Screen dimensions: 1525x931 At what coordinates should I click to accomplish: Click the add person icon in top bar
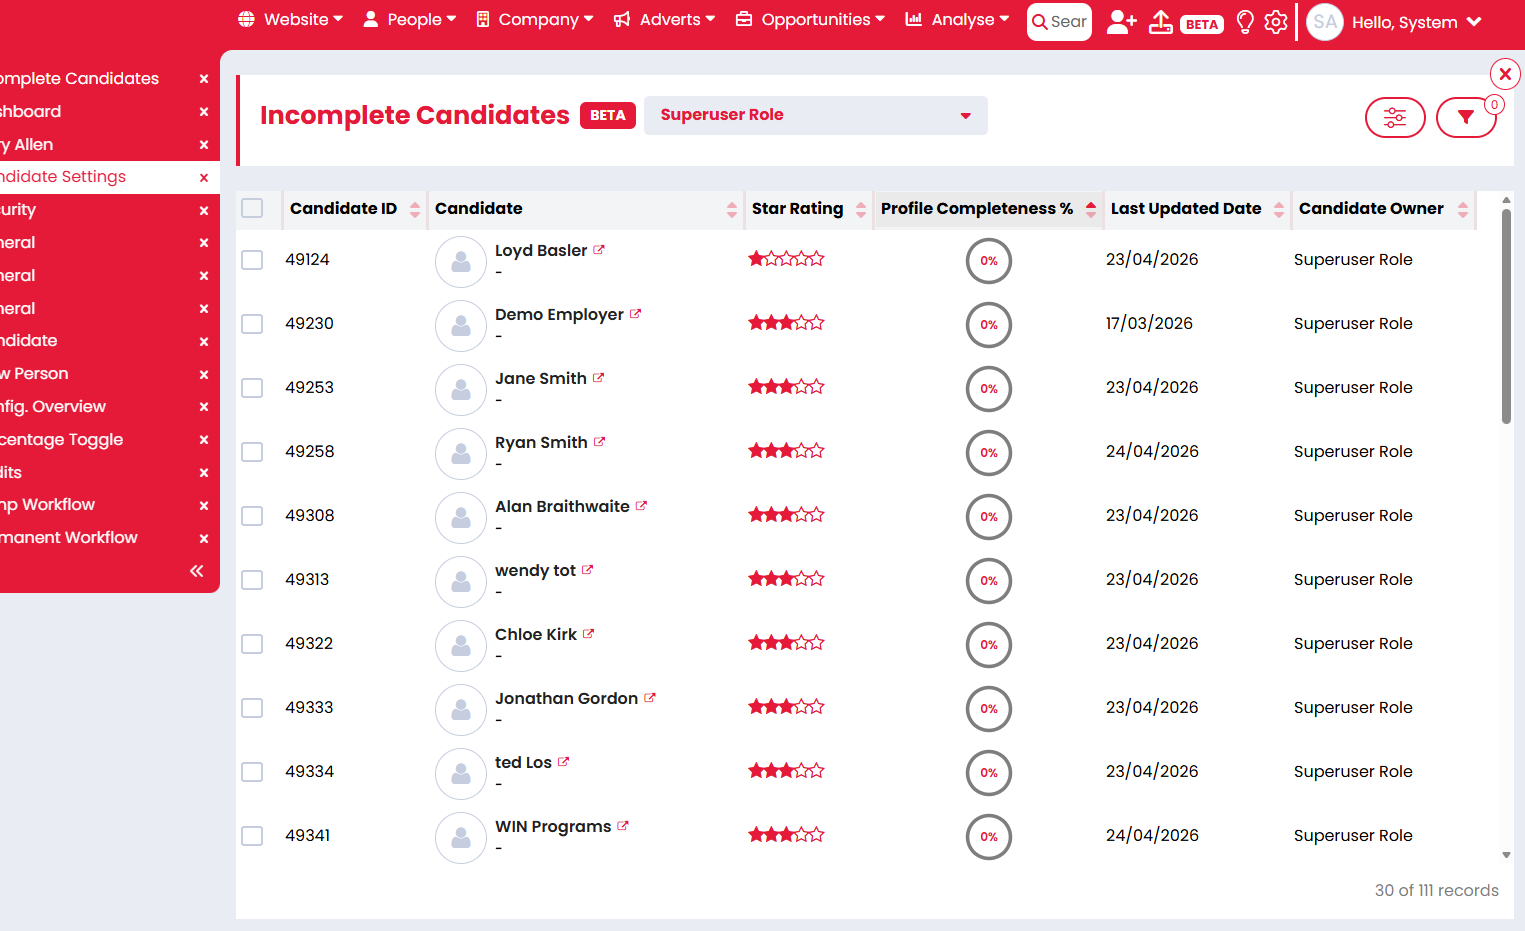click(x=1121, y=22)
